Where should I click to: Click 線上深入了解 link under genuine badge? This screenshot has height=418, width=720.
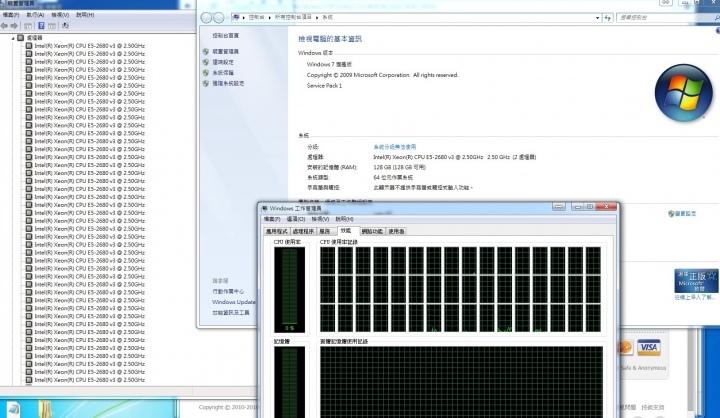(695, 297)
